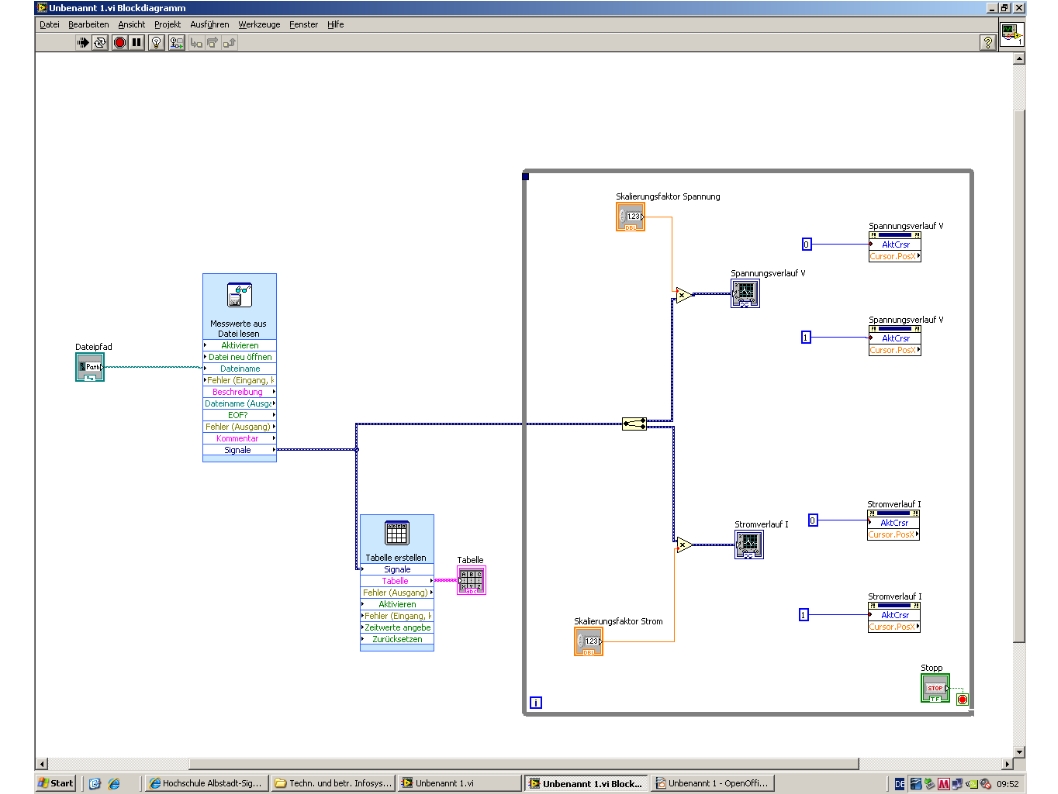Click the Cursor.PosX property arrow of top Spannungsverlauf V

point(918,256)
